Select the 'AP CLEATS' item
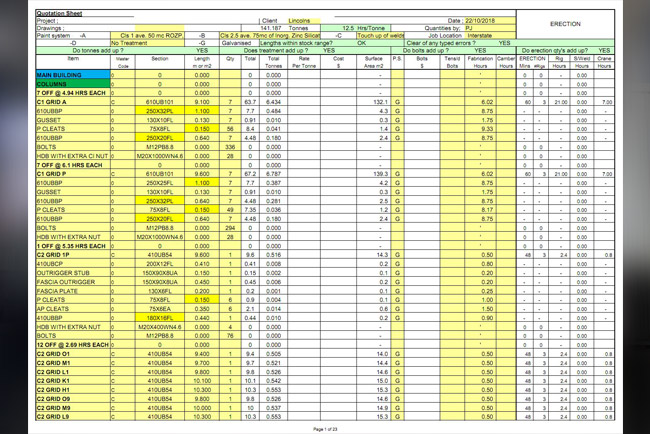The image size is (650, 434). 73,309
